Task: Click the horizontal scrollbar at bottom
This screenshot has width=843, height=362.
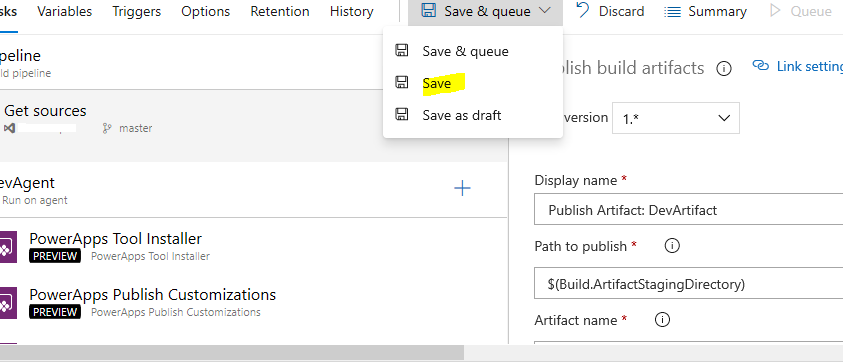Action: tap(232, 352)
